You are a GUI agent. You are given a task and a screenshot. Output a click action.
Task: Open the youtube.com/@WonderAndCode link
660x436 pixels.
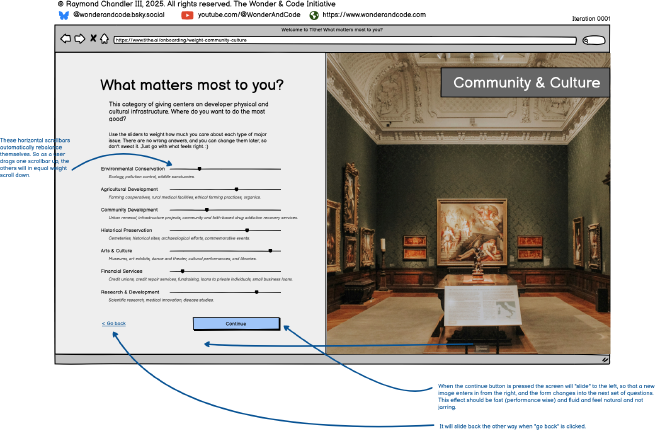[249, 15]
